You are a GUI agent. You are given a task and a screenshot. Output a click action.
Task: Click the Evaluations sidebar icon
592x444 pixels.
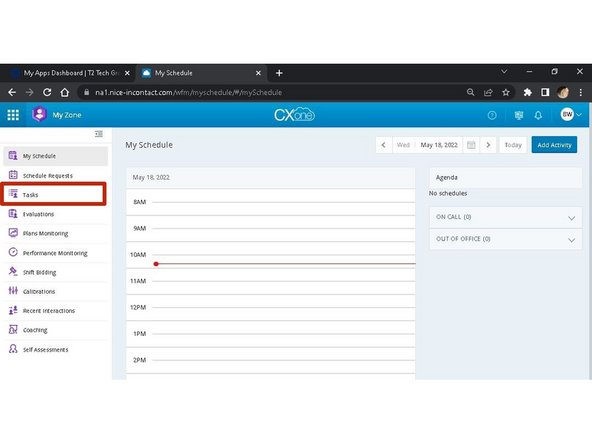point(13,214)
